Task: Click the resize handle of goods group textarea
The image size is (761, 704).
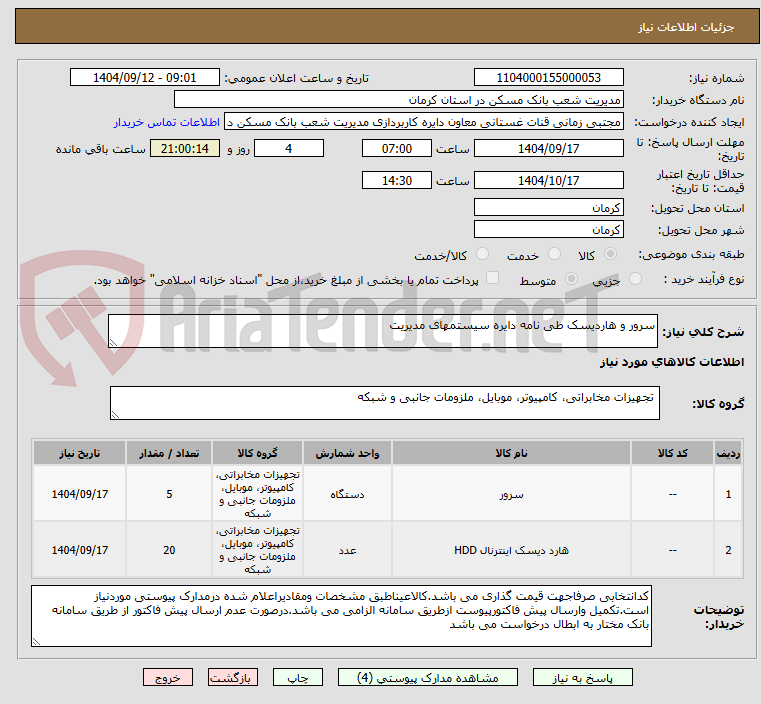Action: click(x=115, y=415)
